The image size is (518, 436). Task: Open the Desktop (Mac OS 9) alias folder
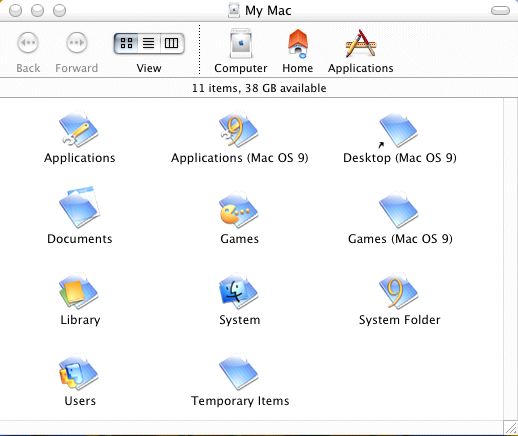(x=398, y=130)
